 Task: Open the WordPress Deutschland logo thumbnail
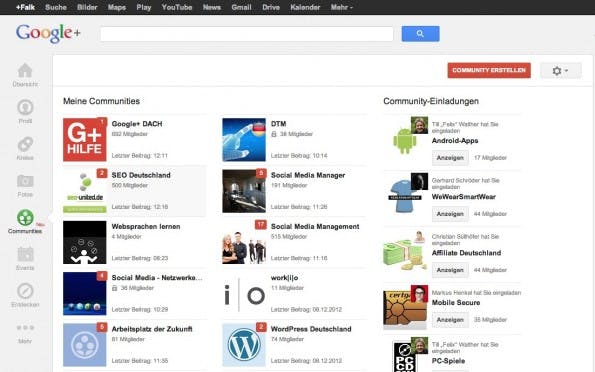pyautogui.click(x=244, y=345)
